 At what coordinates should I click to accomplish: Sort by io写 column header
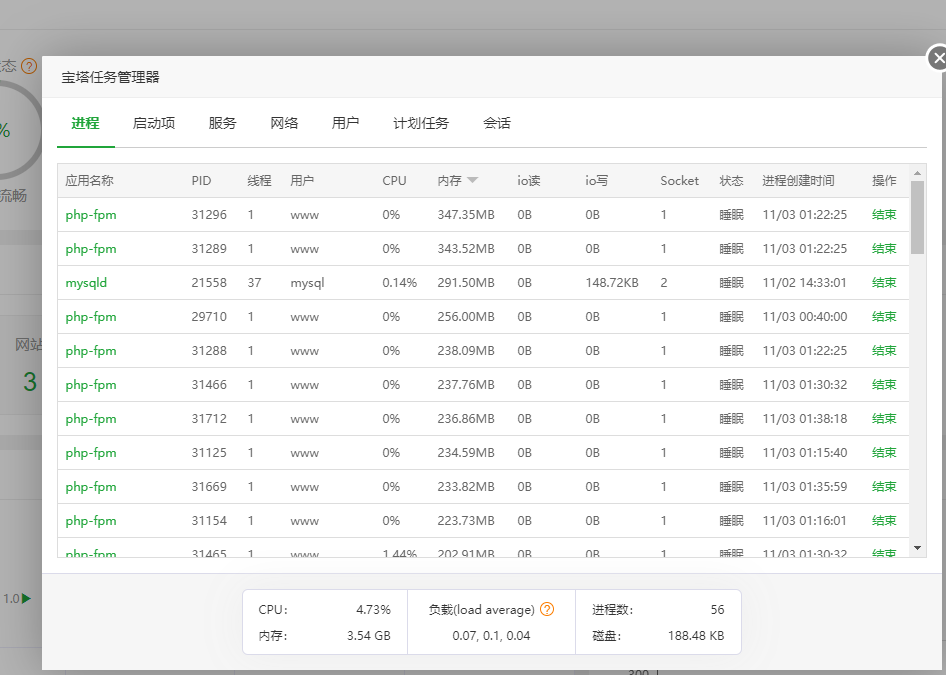tap(597, 180)
